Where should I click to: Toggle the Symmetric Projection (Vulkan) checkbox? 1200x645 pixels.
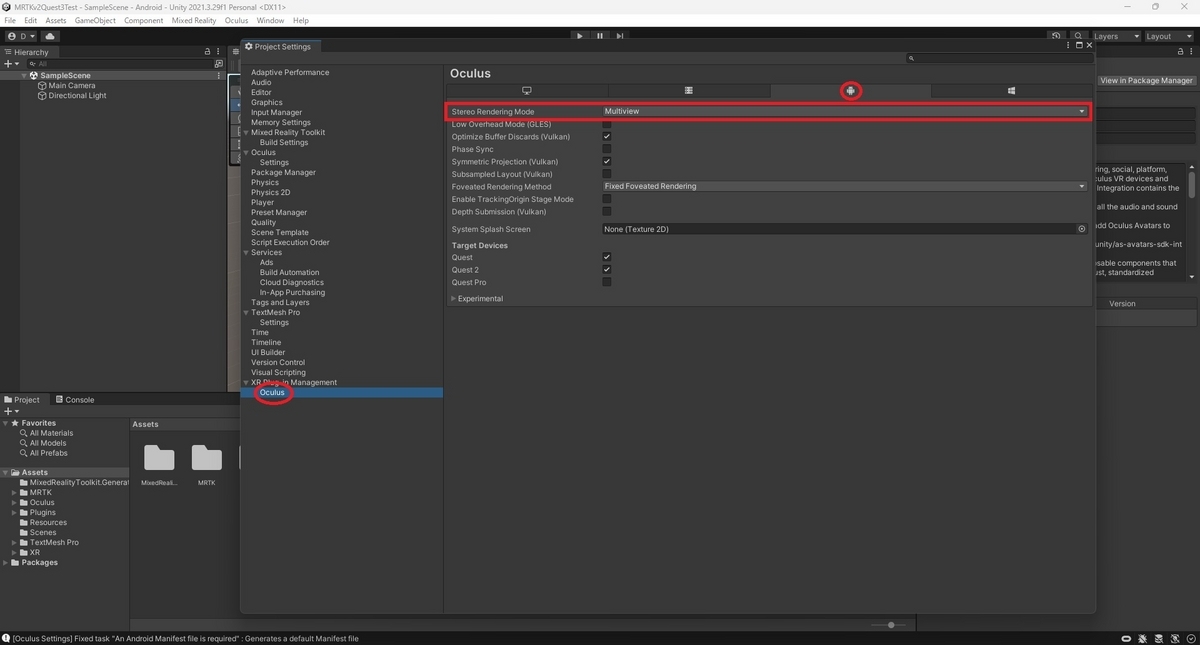tap(606, 161)
